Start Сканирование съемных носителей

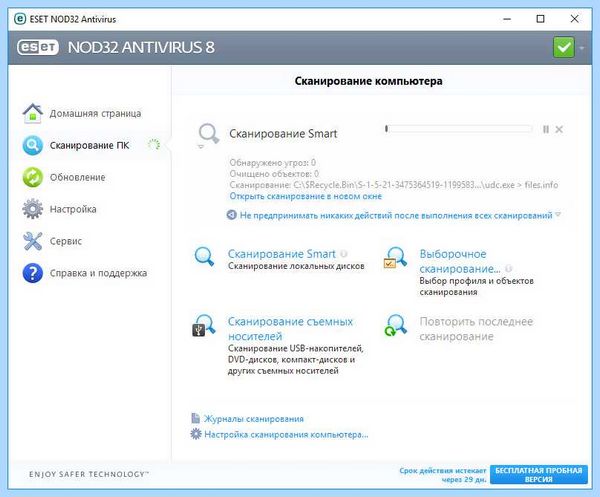[290, 329]
